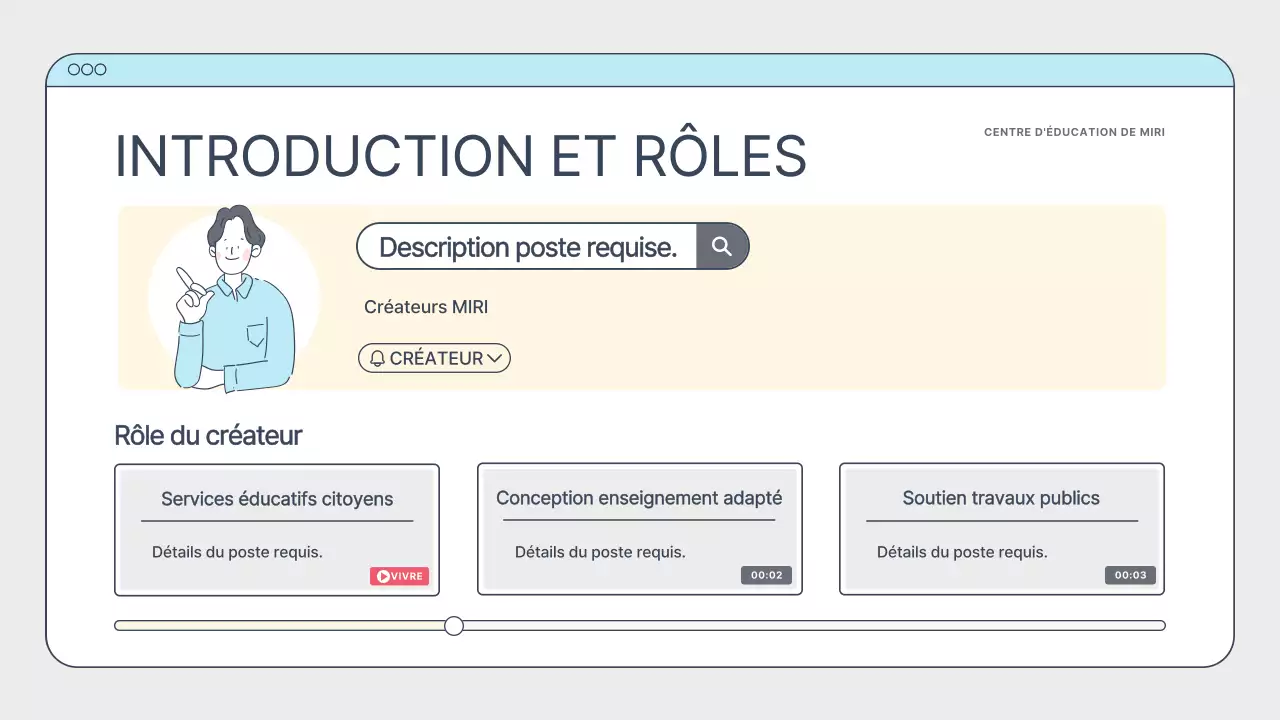
Task: Select the Soutien travaux publics card
Action: (x=1001, y=529)
